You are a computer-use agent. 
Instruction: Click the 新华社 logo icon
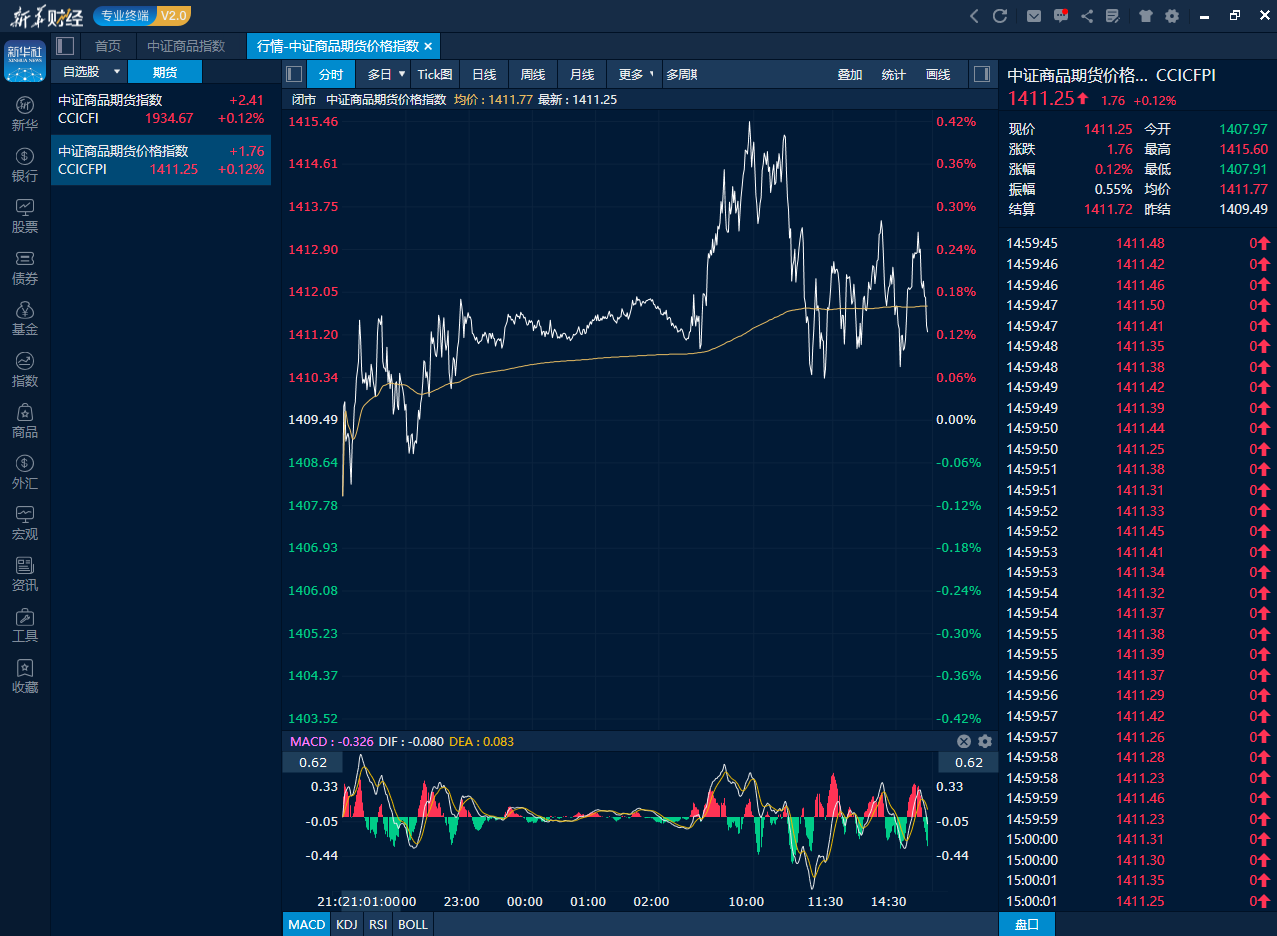(25, 61)
